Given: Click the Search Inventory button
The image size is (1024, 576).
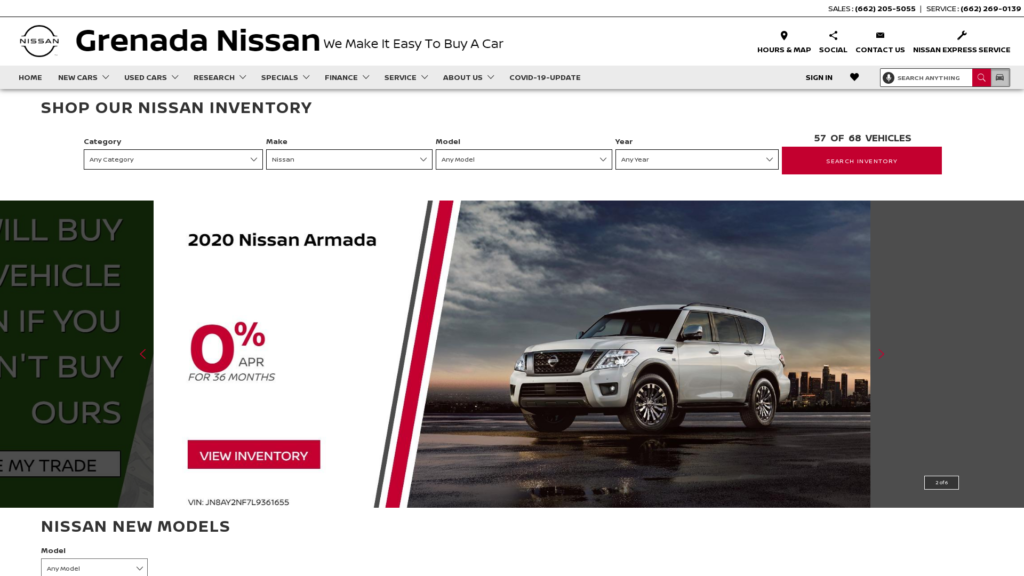Looking at the screenshot, I should pos(861,161).
